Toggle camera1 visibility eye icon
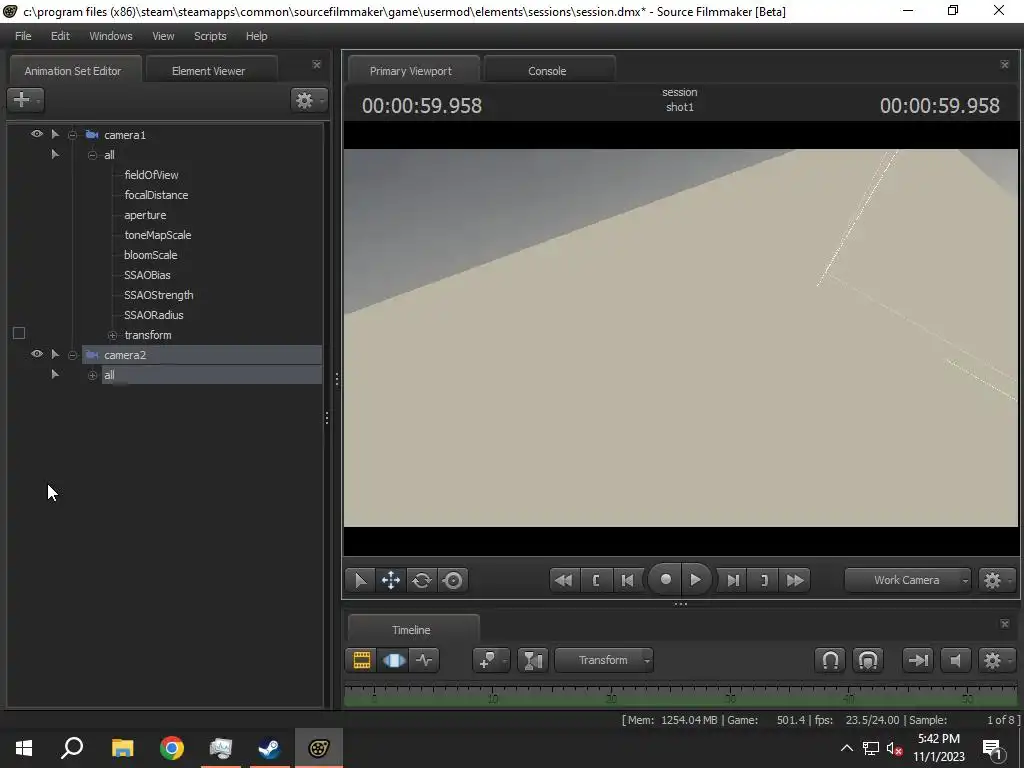Viewport: 1024px width, 768px height. pyautogui.click(x=37, y=134)
